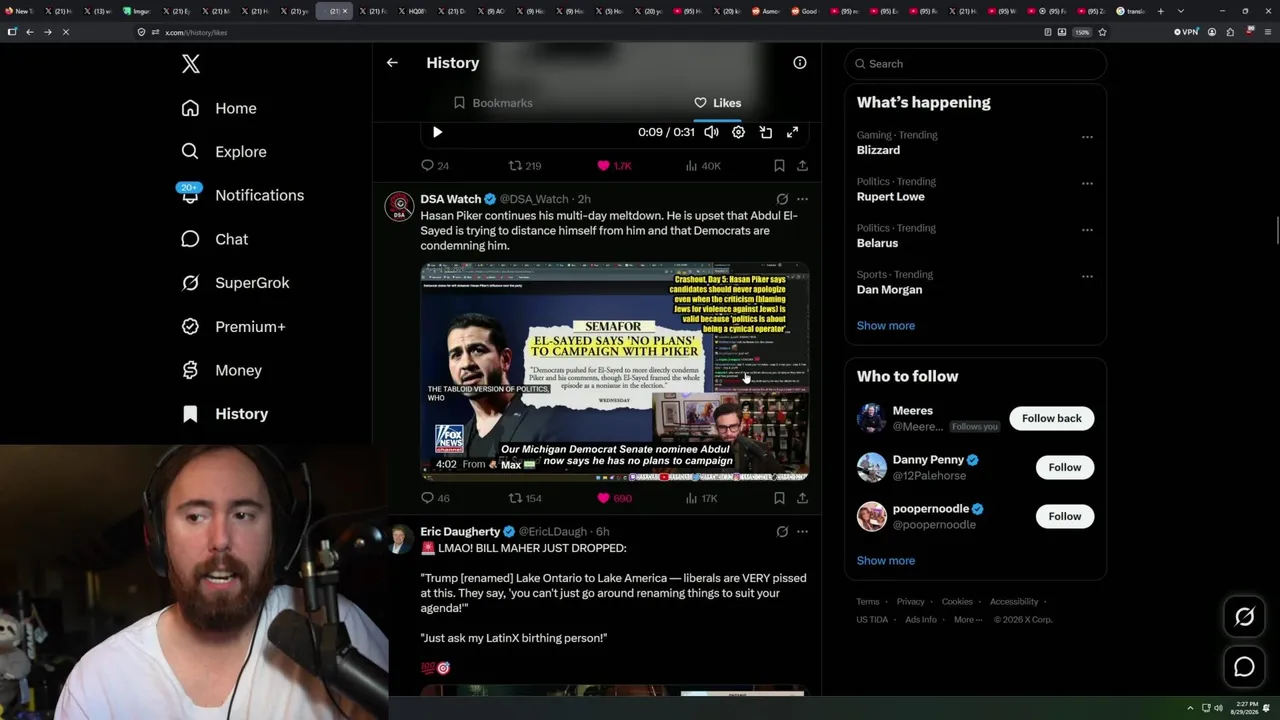1280x720 pixels.
Task: Open the Rupert Lowe trending topic
Action: 890,197
